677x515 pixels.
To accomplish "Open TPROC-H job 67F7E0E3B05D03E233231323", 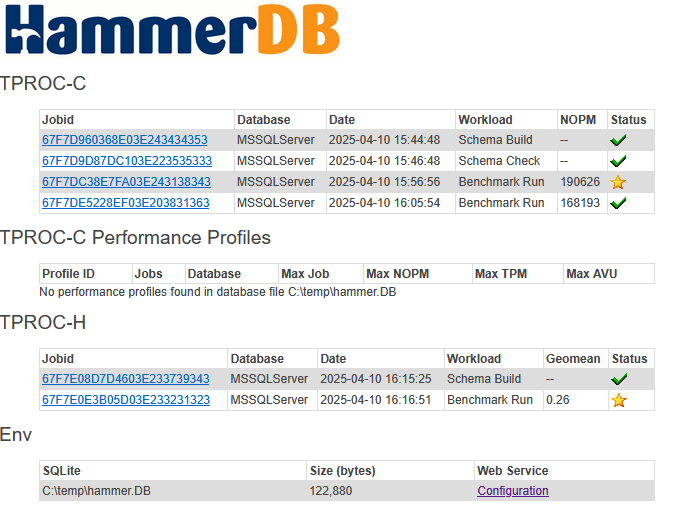I will pos(126,400).
